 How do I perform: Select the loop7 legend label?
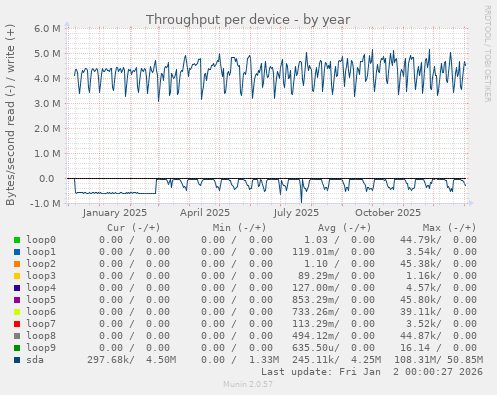point(41,324)
